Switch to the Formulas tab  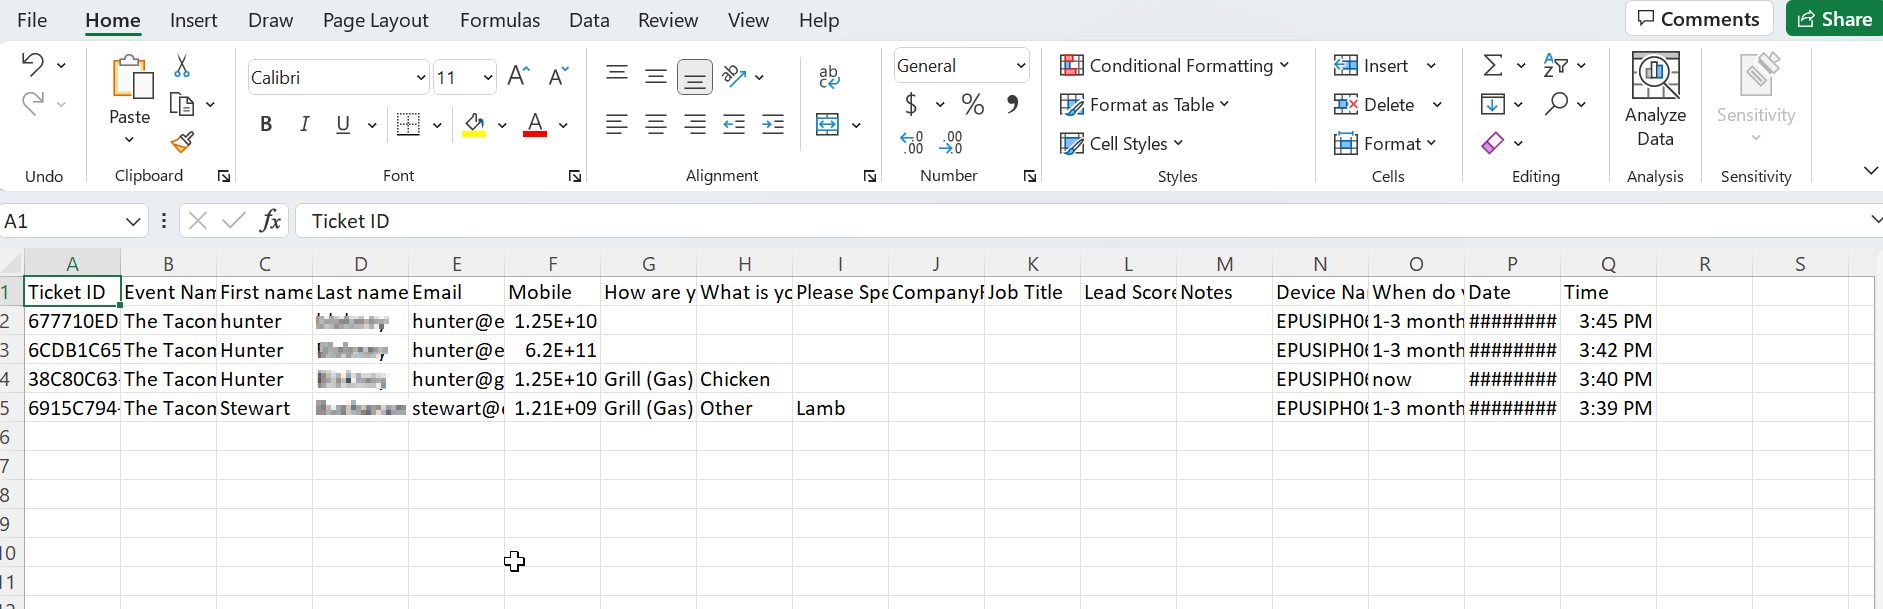499,20
